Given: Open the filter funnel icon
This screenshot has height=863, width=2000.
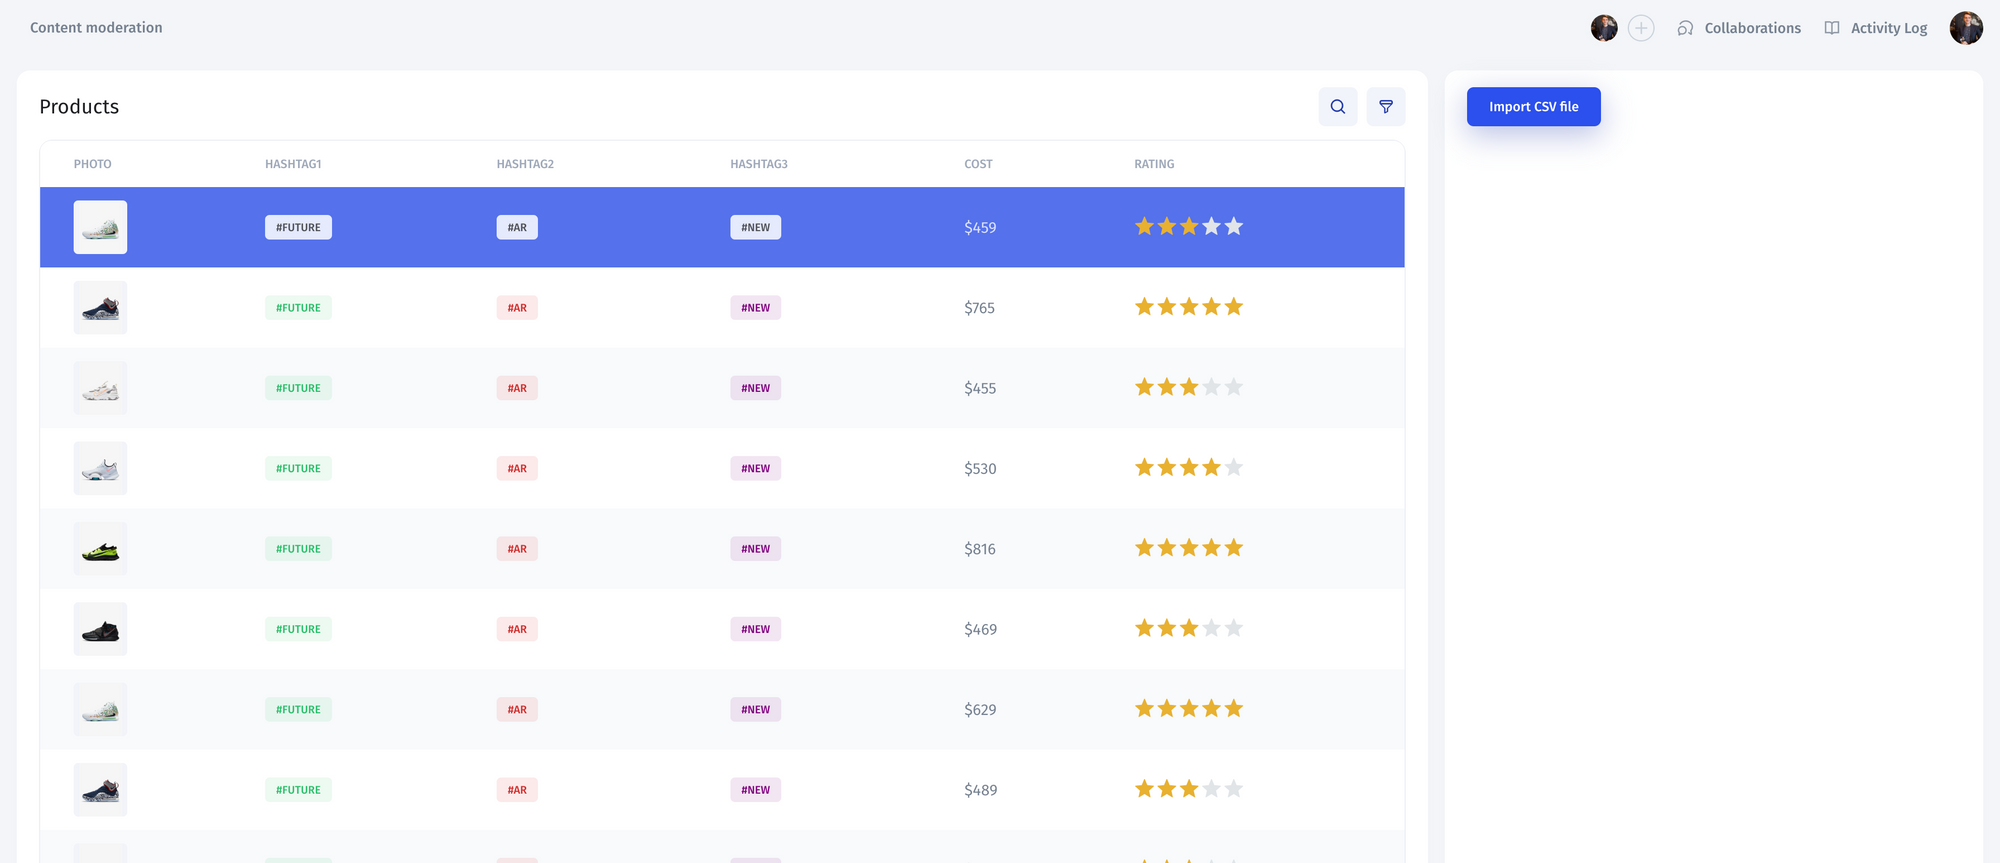Looking at the screenshot, I should point(1385,107).
